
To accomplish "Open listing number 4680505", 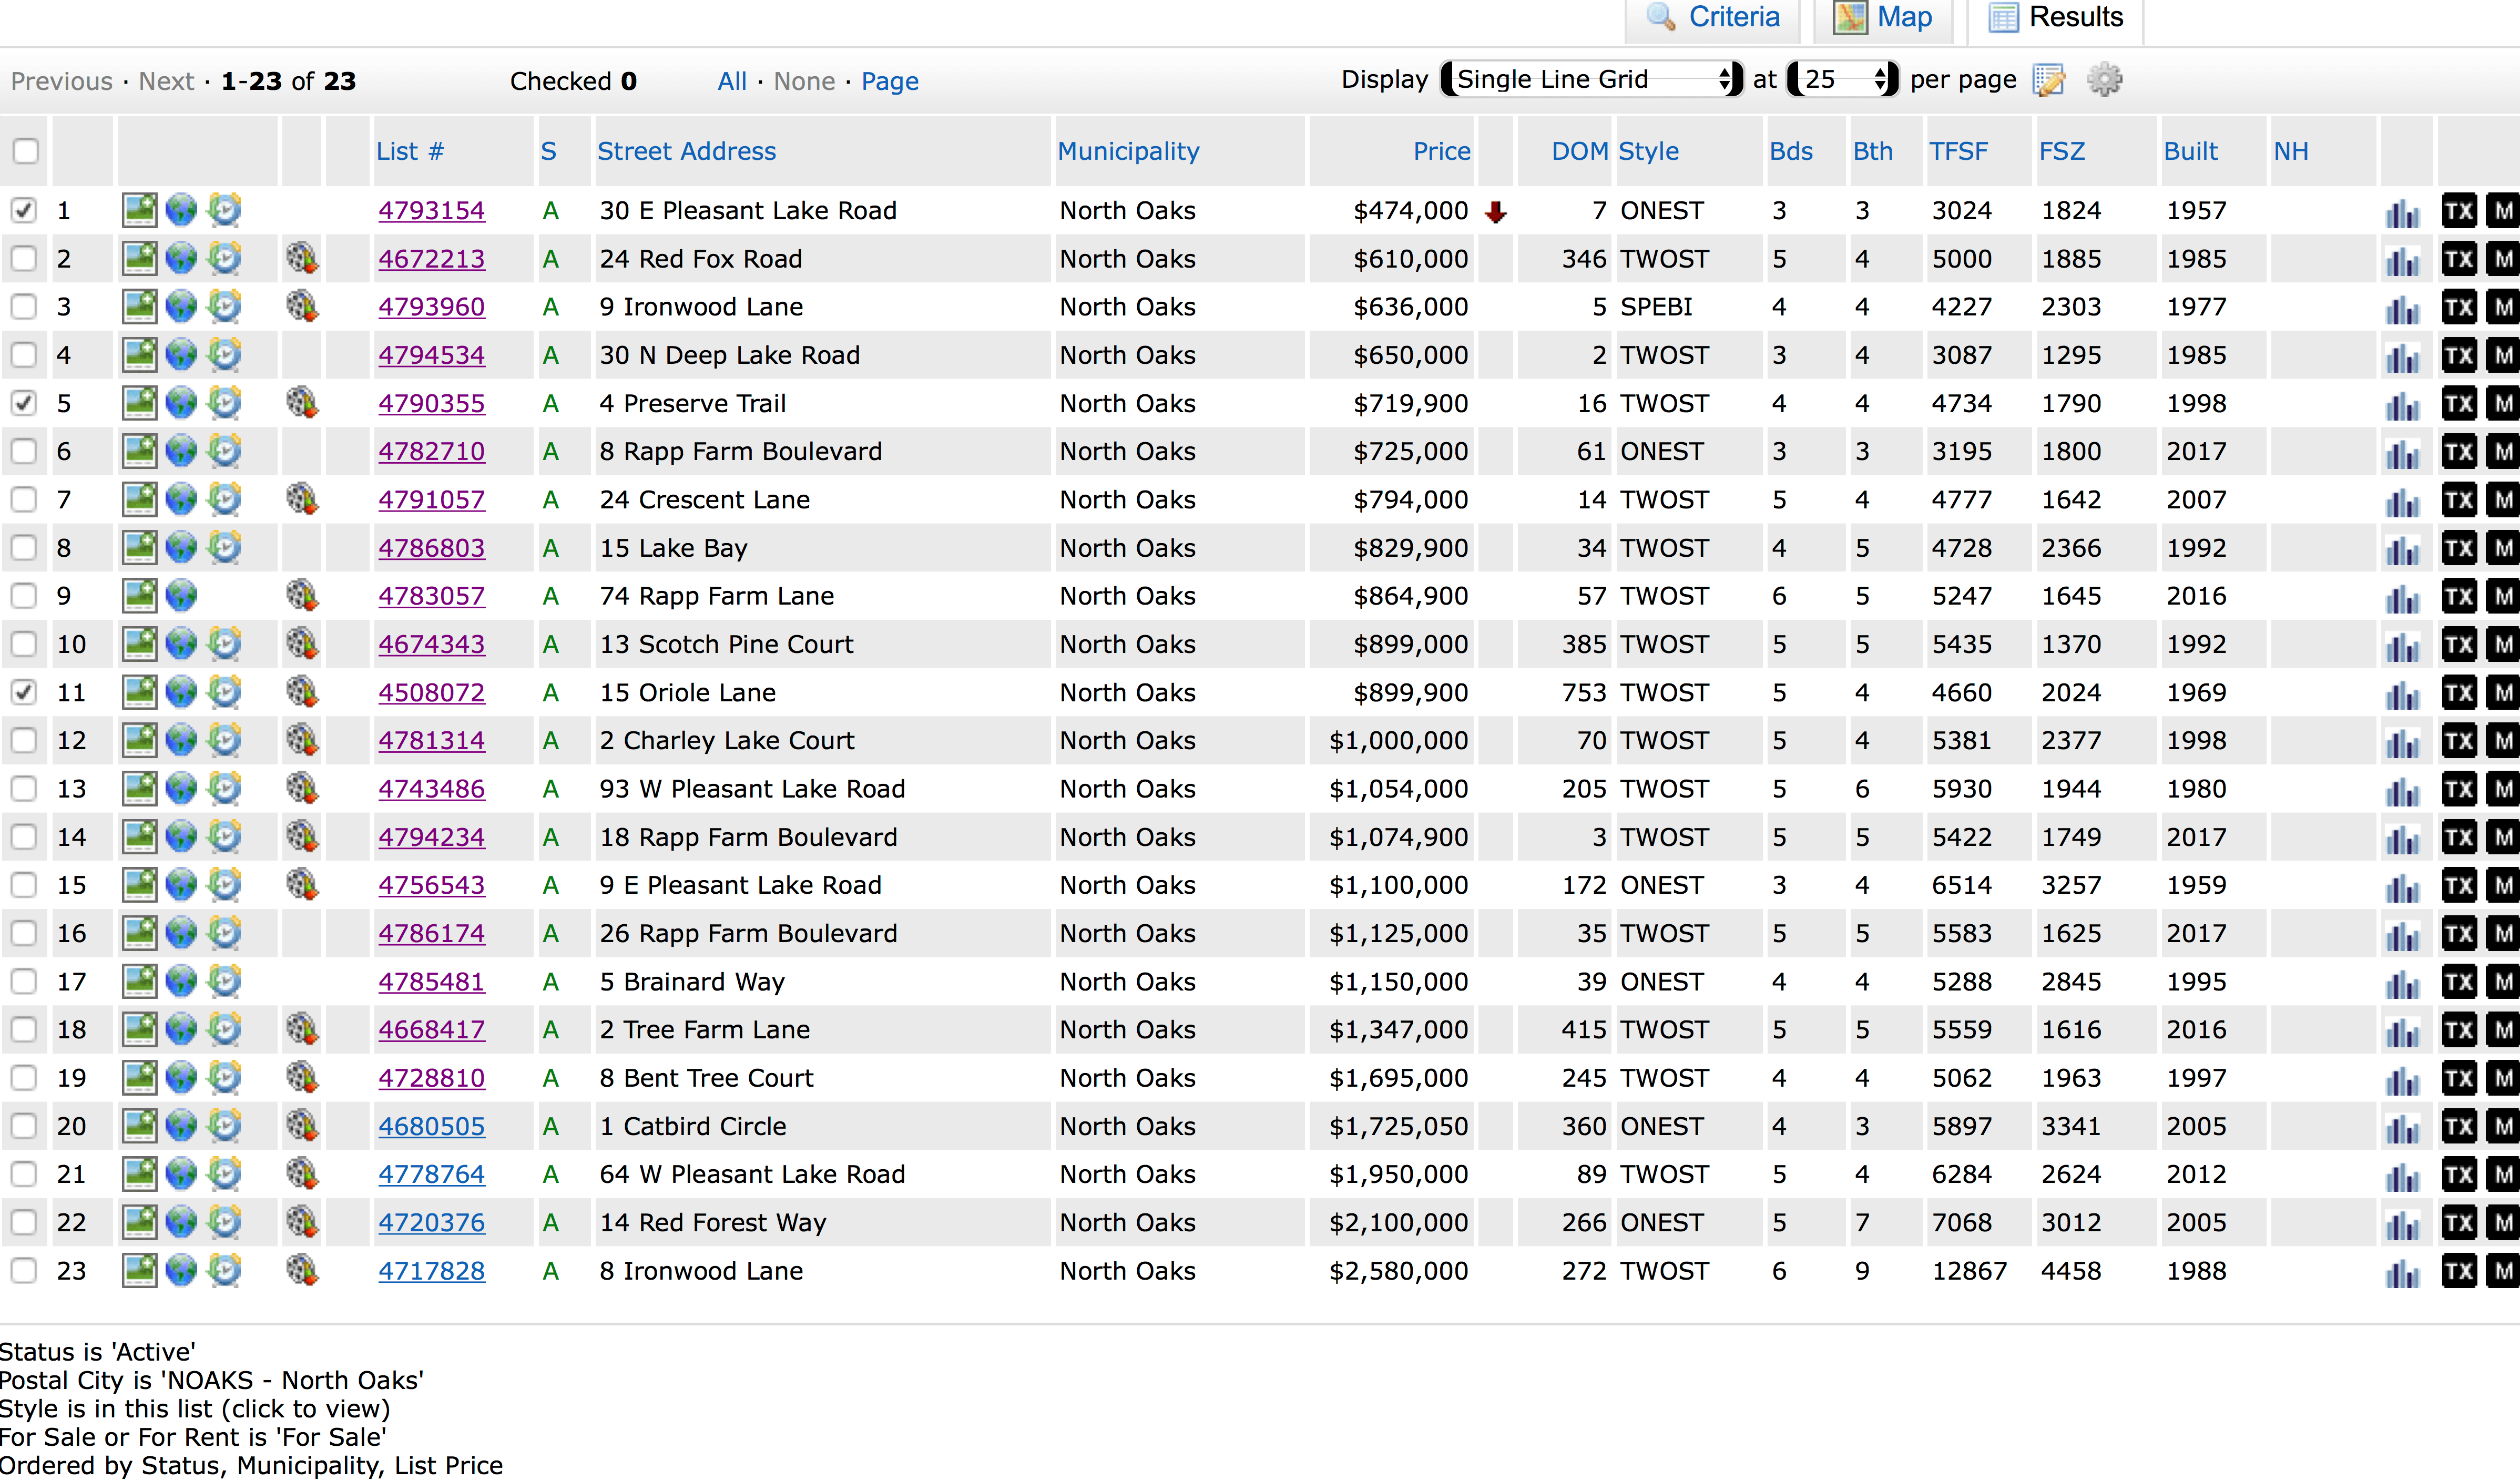I will click(x=431, y=1126).
